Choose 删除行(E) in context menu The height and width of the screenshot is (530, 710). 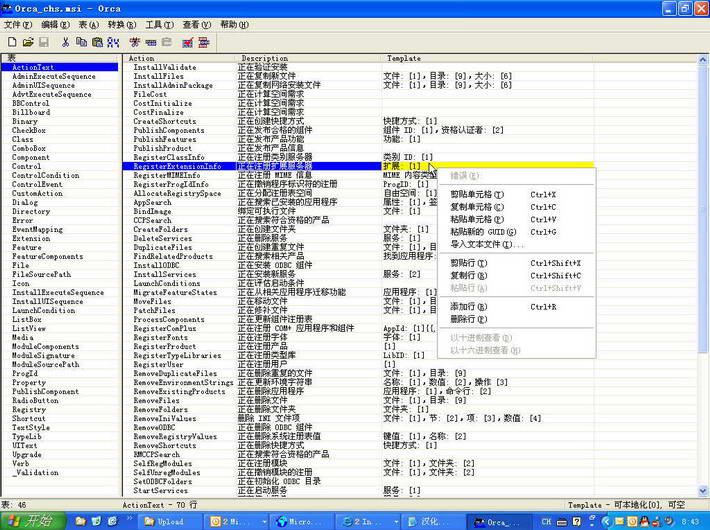(x=516, y=319)
